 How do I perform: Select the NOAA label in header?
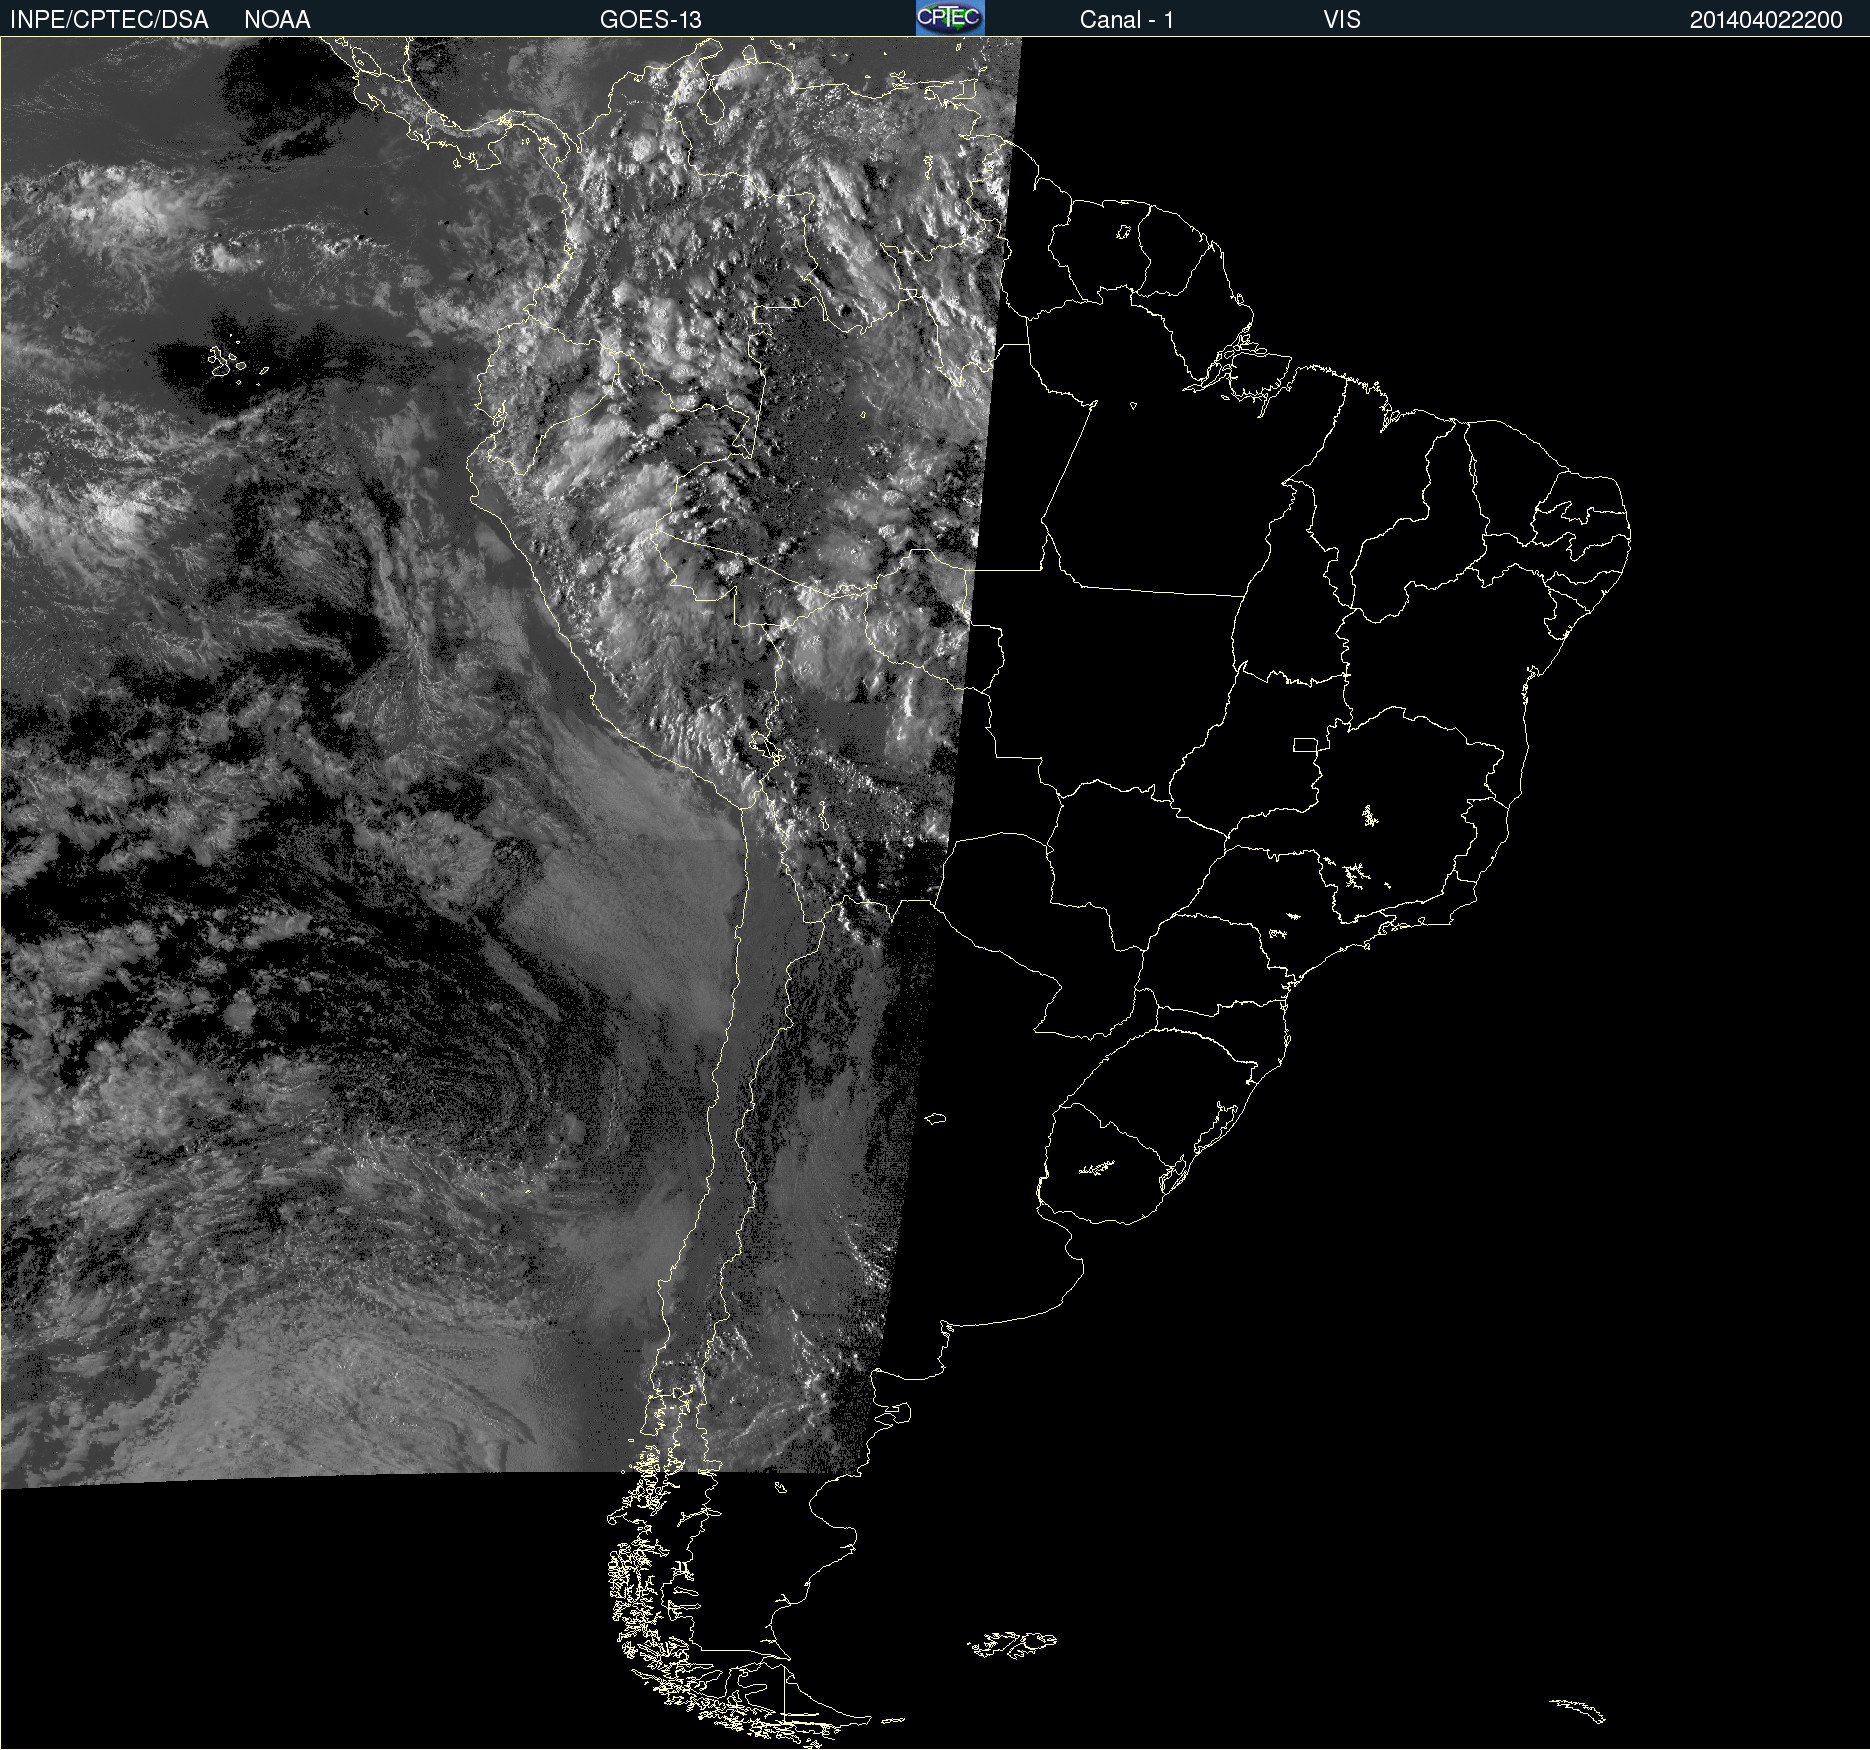point(277,20)
